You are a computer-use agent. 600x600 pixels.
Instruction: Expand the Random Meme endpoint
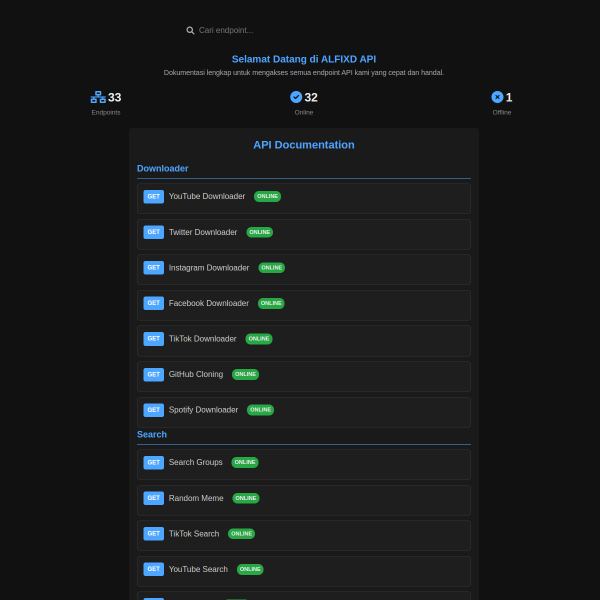pyautogui.click(x=304, y=501)
